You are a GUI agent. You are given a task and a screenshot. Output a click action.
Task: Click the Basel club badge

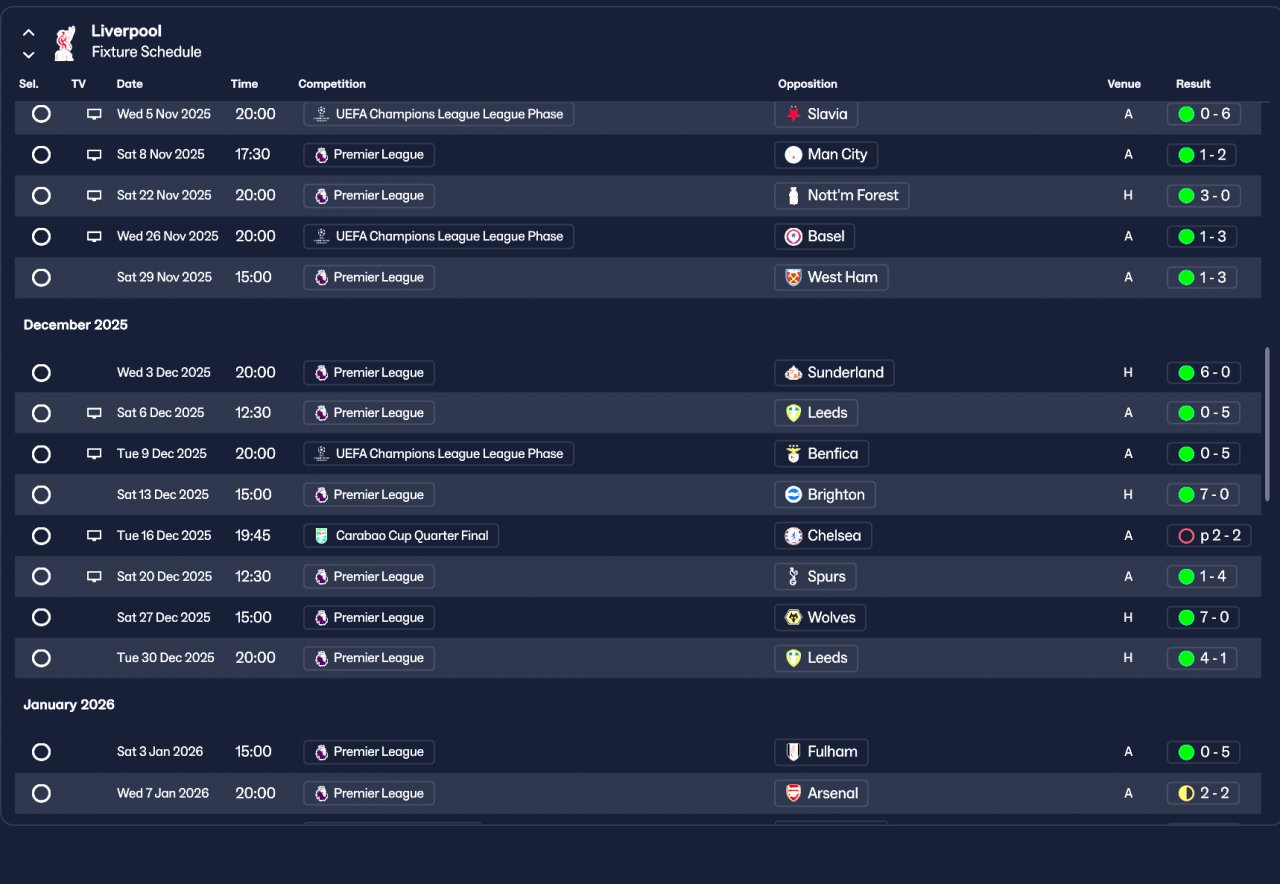[793, 237]
